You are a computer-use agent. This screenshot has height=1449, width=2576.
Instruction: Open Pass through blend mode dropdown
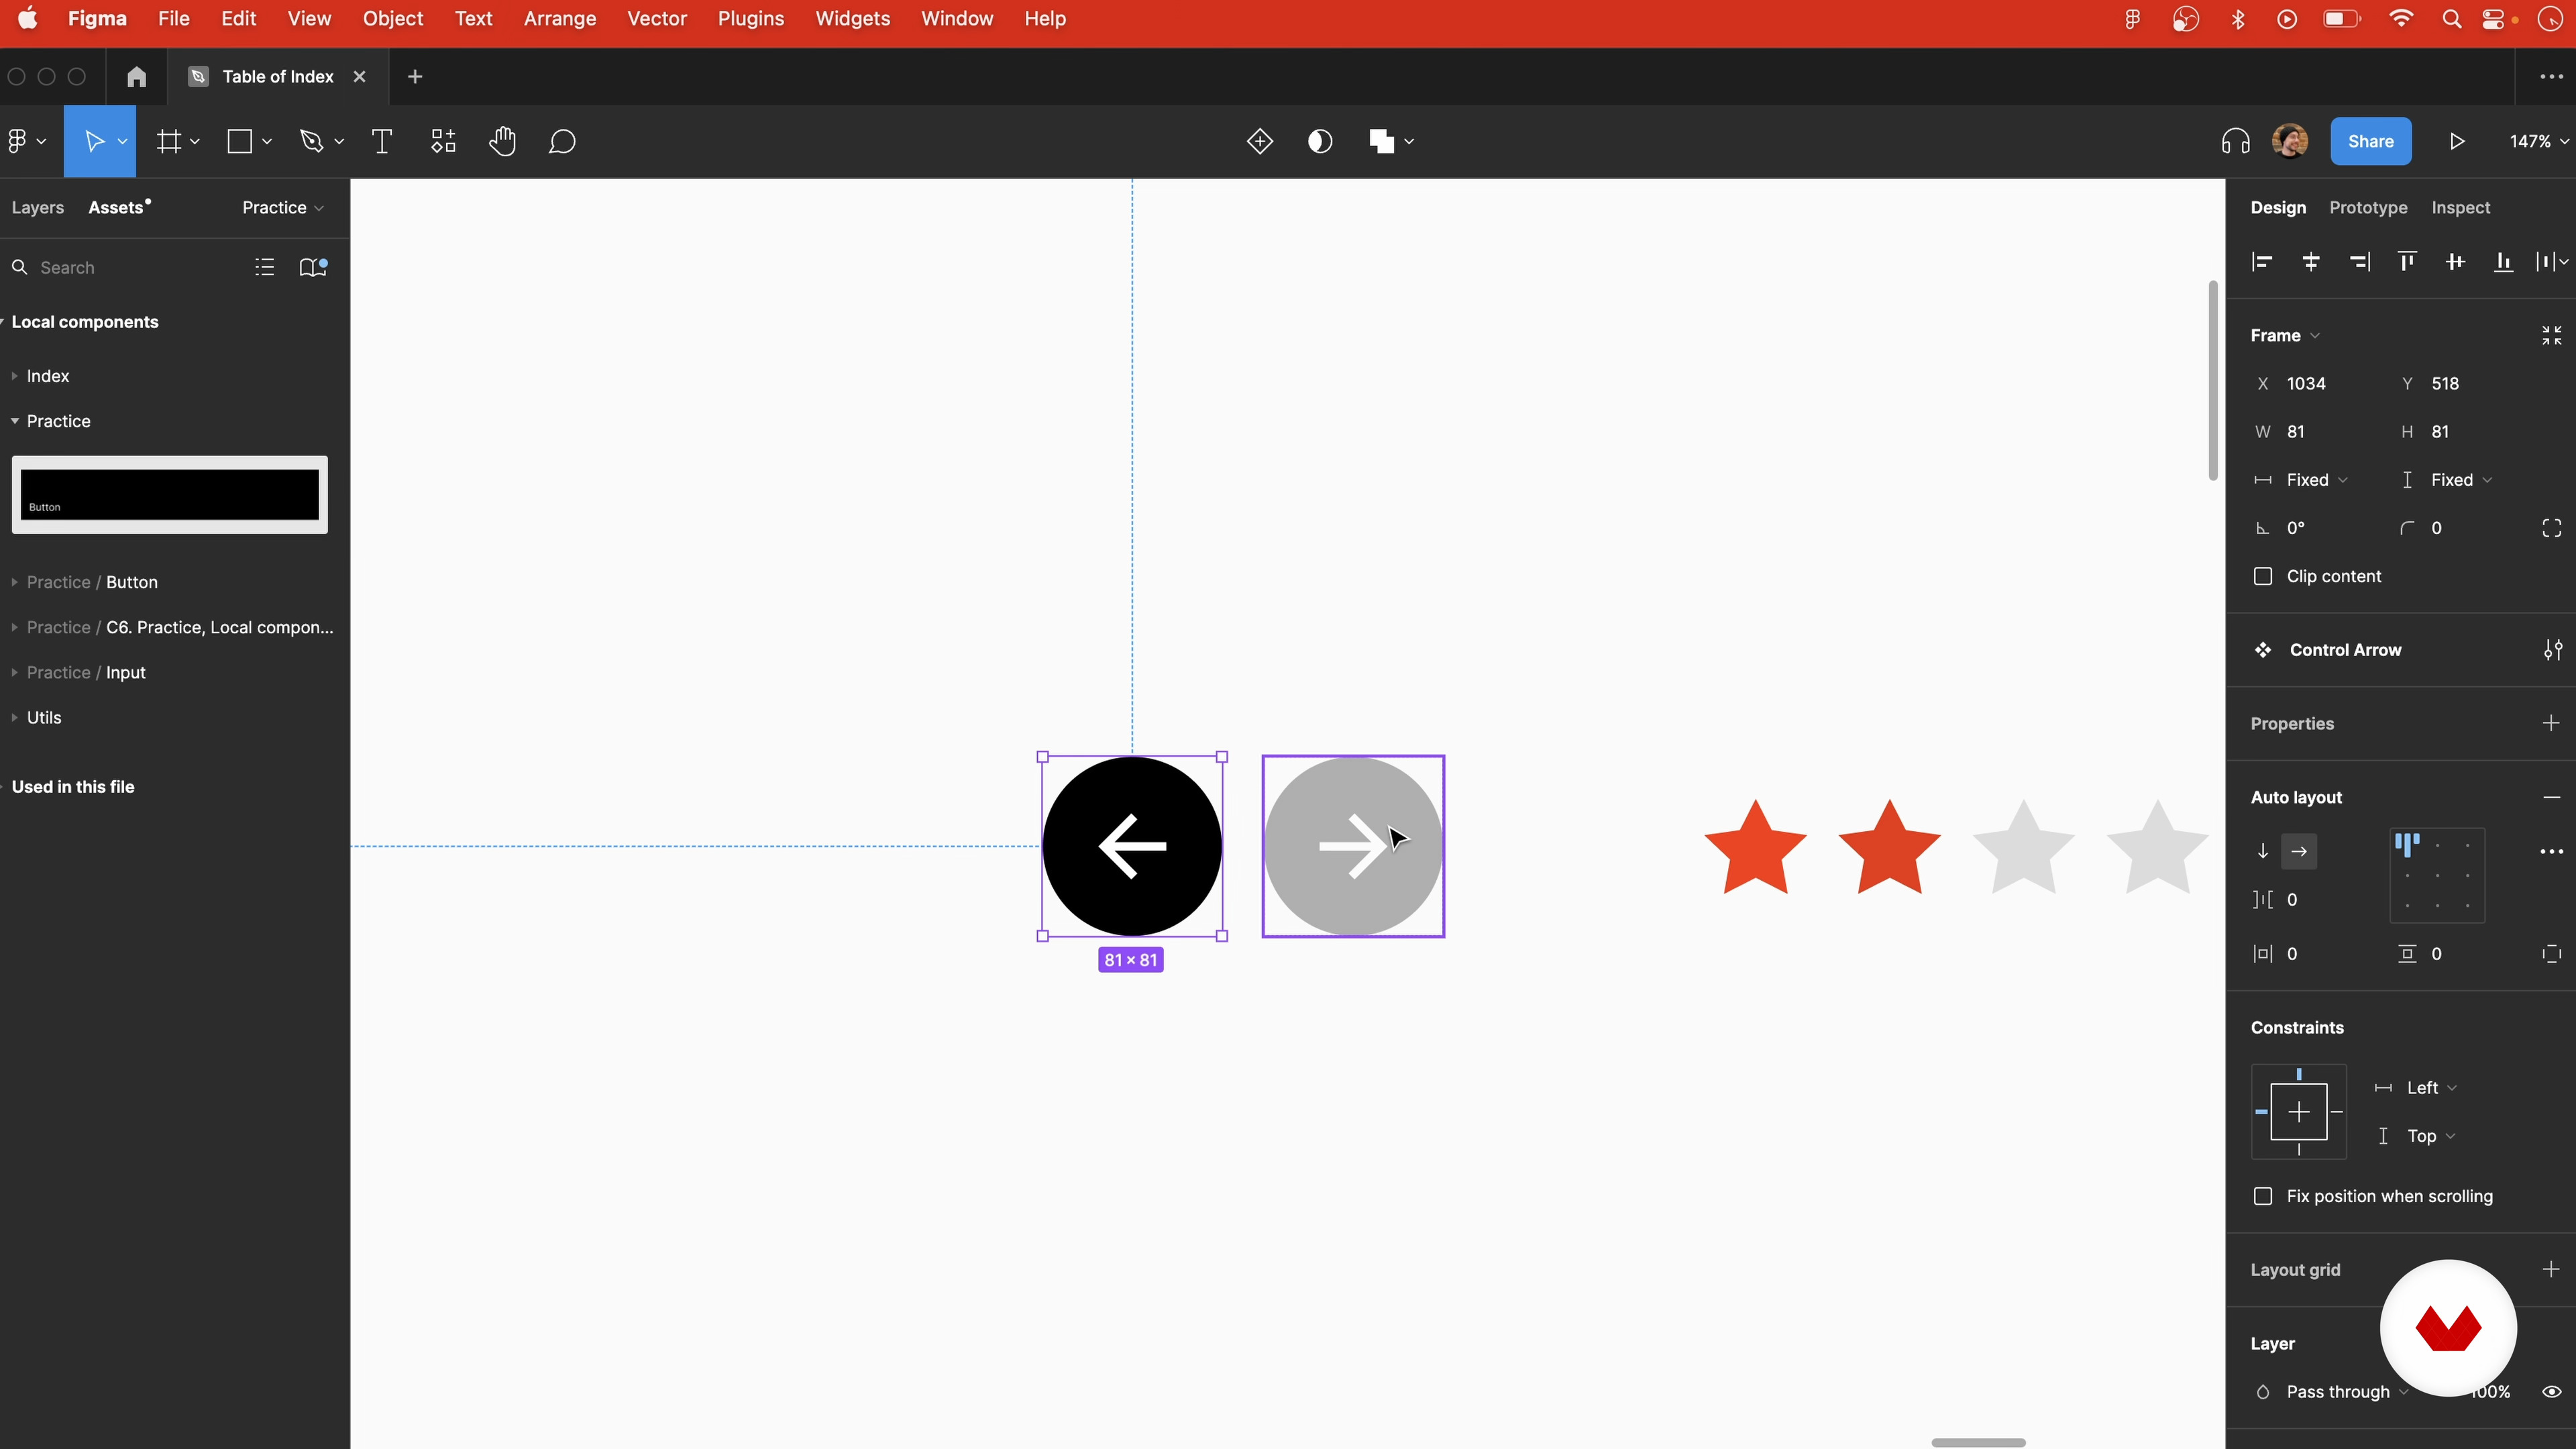(2347, 1391)
